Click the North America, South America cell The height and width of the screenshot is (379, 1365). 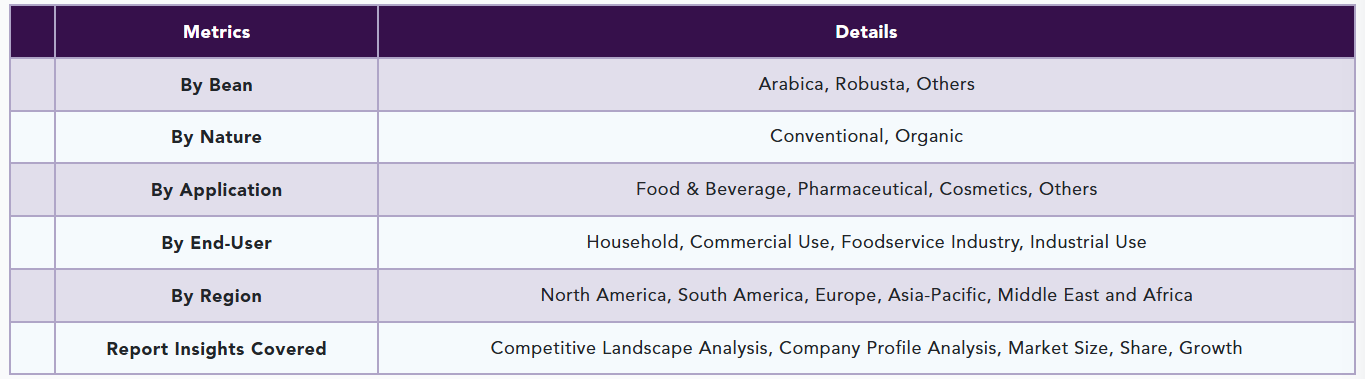click(866, 295)
